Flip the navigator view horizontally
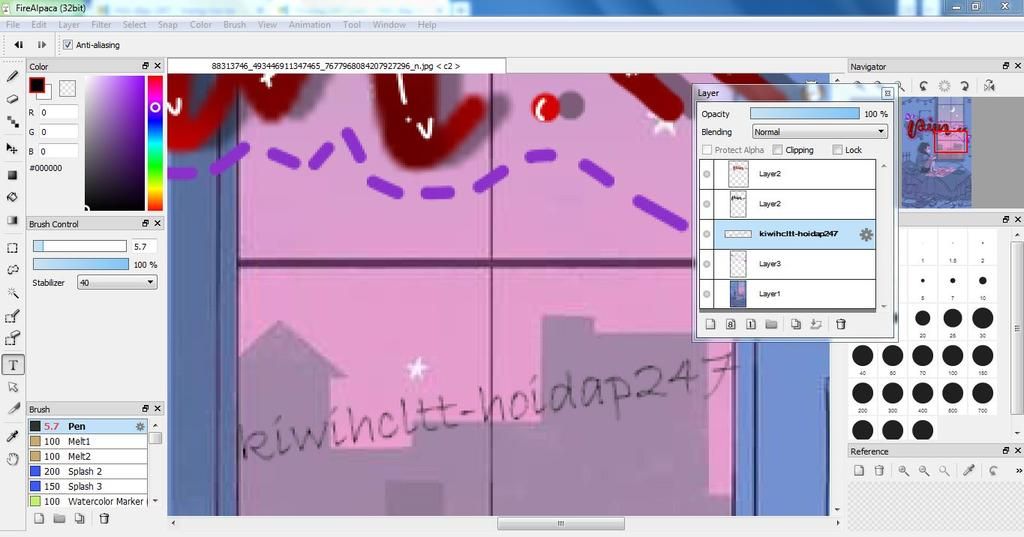The height and width of the screenshot is (537, 1024). 989,86
